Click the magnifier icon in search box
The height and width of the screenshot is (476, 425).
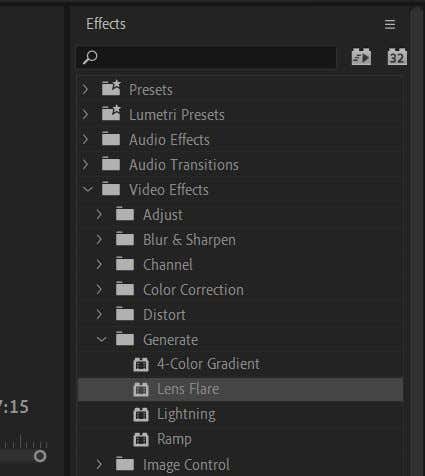(x=90, y=57)
